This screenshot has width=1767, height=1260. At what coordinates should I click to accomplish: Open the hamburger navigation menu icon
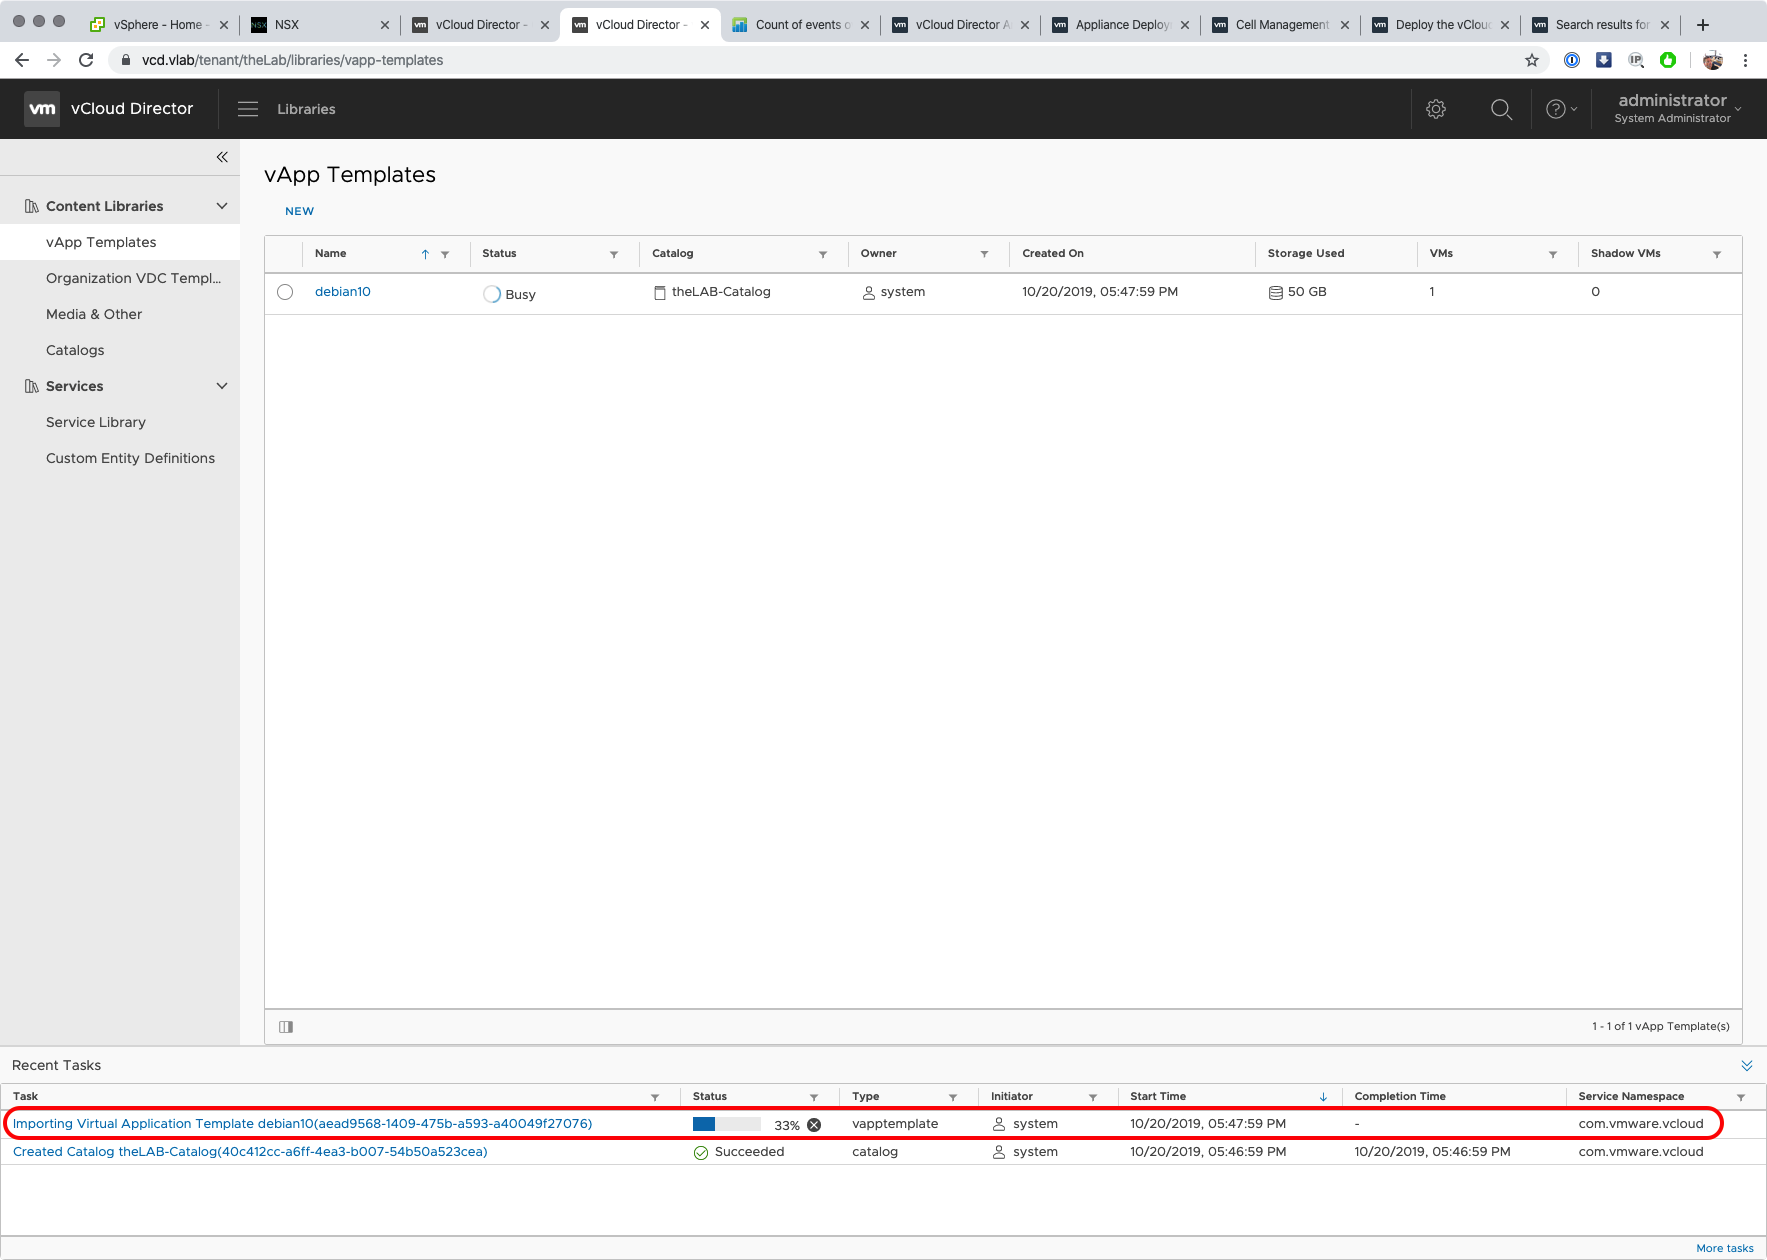click(x=248, y=109)
